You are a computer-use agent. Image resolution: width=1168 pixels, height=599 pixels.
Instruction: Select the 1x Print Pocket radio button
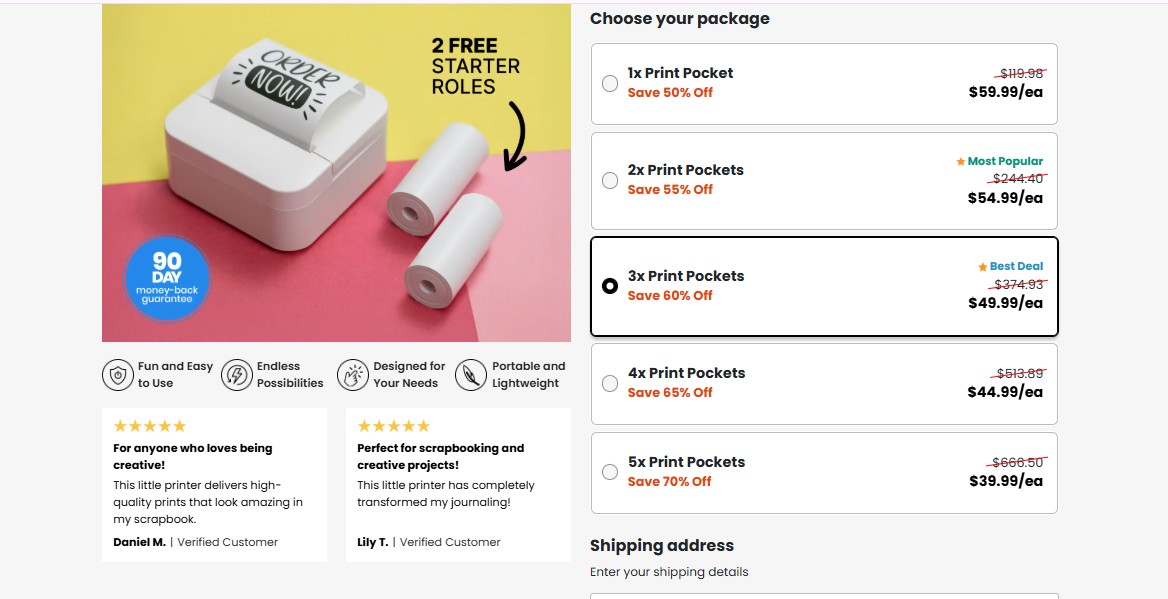[610, 84]
